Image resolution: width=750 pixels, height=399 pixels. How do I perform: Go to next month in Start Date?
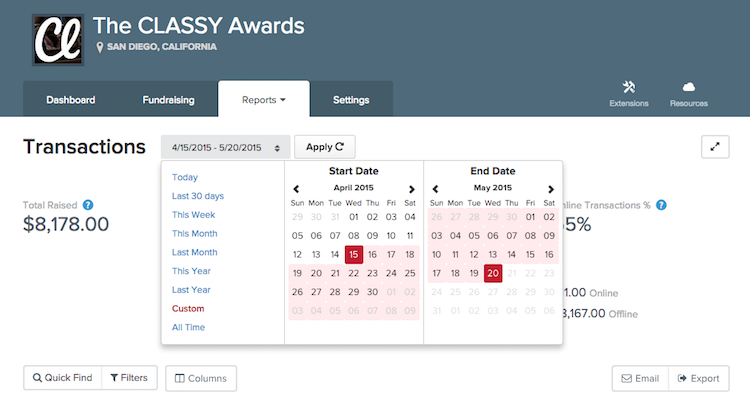411,189
